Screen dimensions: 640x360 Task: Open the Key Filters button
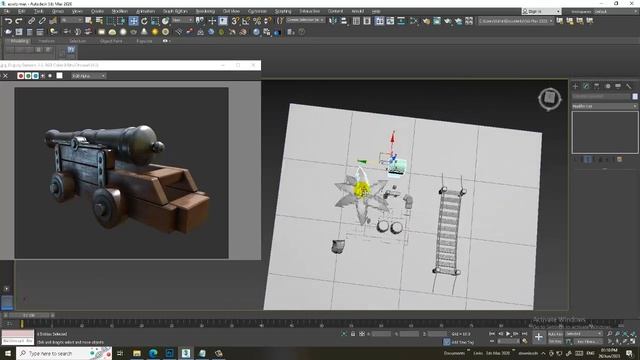(587, 341)
